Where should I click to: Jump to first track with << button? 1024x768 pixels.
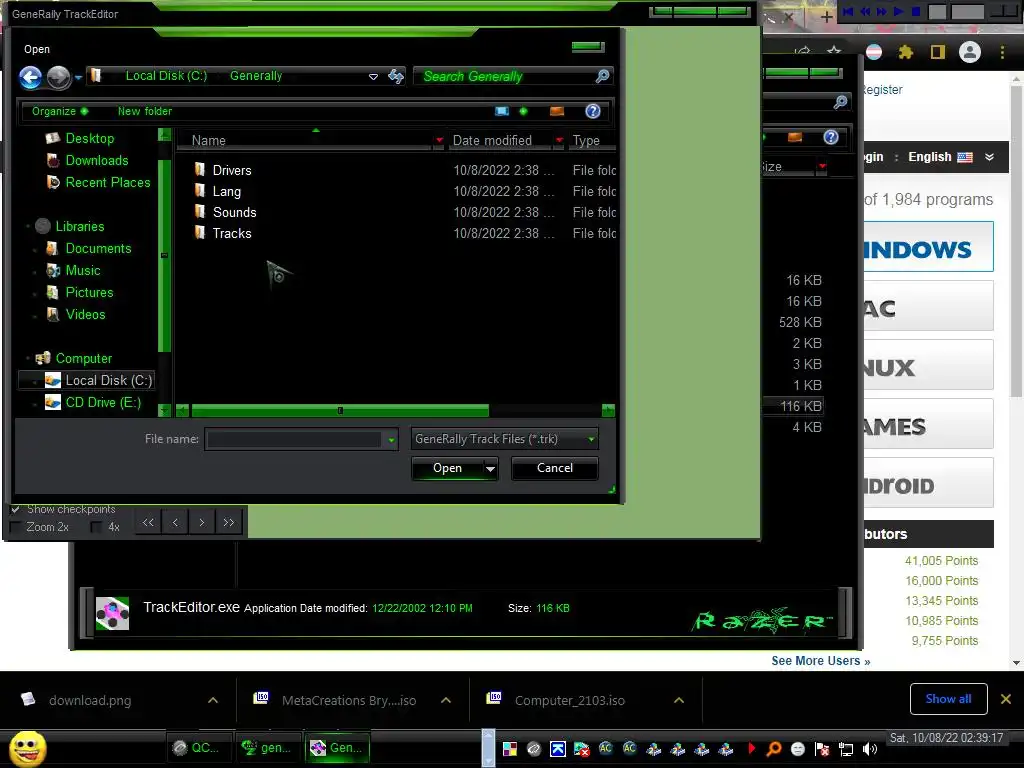(x=148, y=522)
